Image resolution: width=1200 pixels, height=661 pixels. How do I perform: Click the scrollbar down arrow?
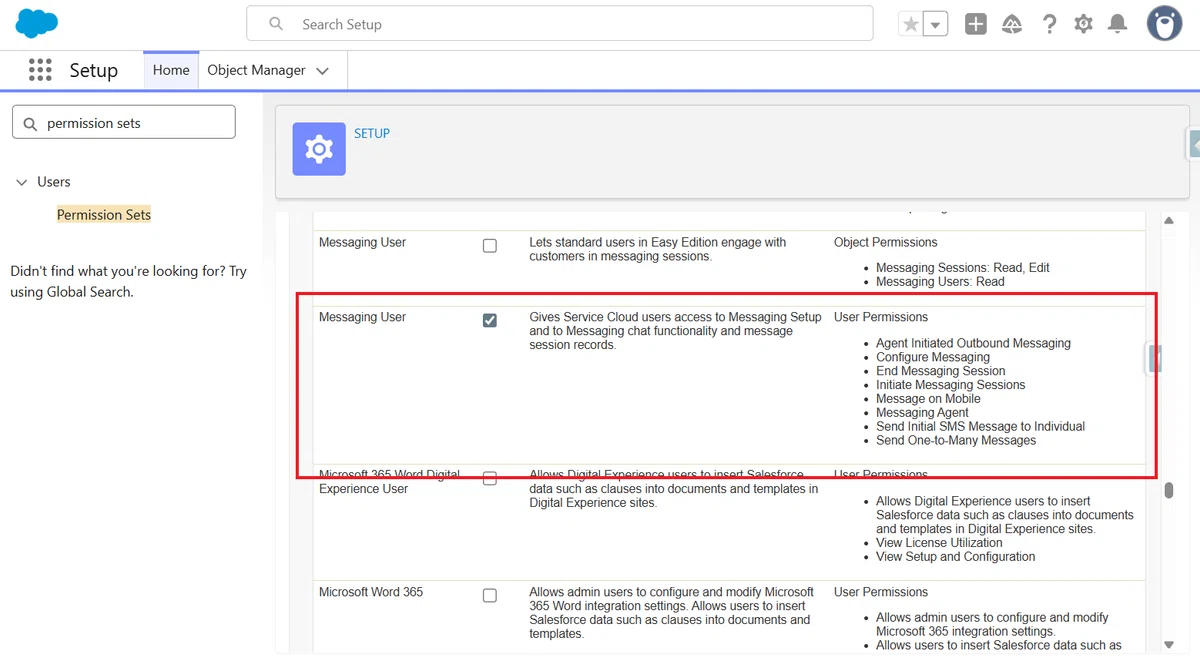(1169, 645)
